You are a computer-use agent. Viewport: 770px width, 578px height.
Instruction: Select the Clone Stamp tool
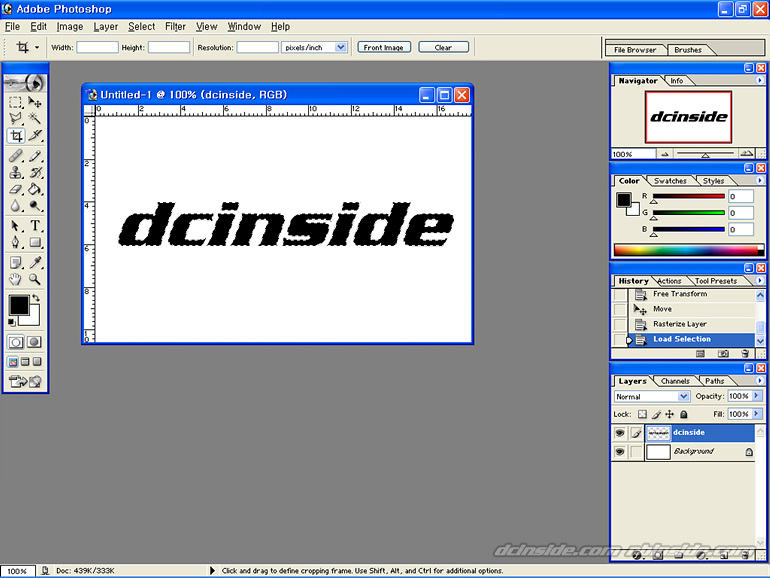coord(16,172)
